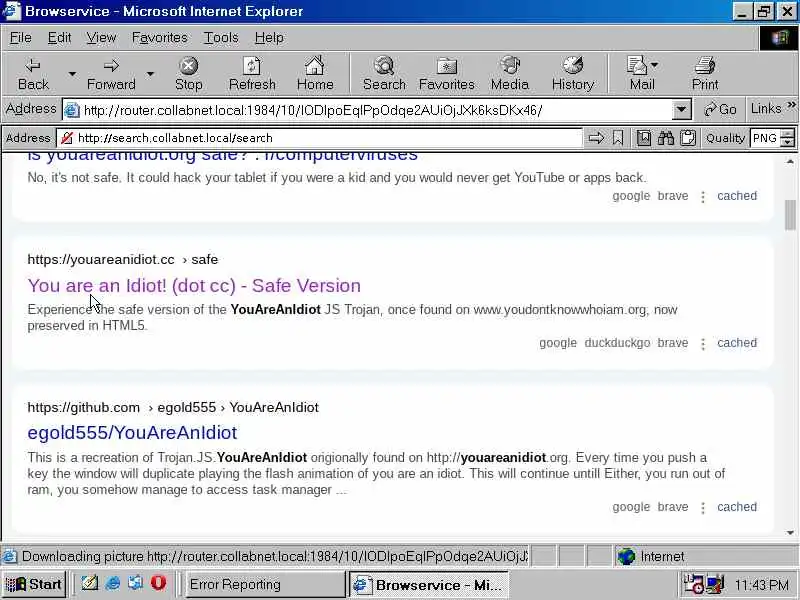Open the Mail button dropdown arrow

[655, 65]
